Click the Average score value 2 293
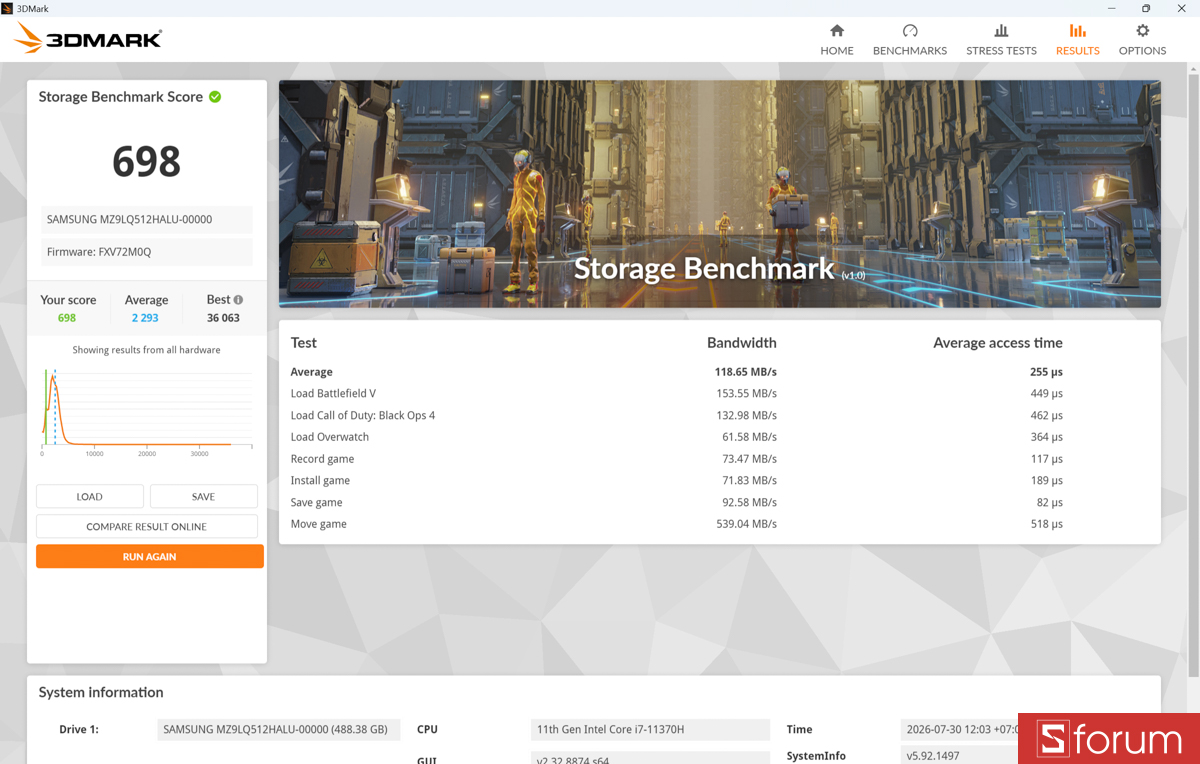The width and height of the screenshot is (1200, 764). 145,318
